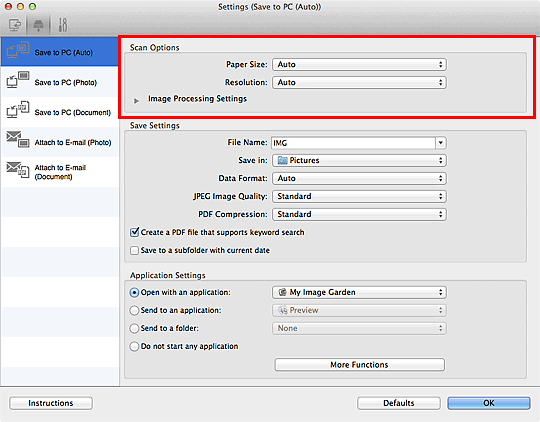Screen dimensions: 540x422
Task: Select the Save to PC (Auto) icon
Action: click(18, 50)
